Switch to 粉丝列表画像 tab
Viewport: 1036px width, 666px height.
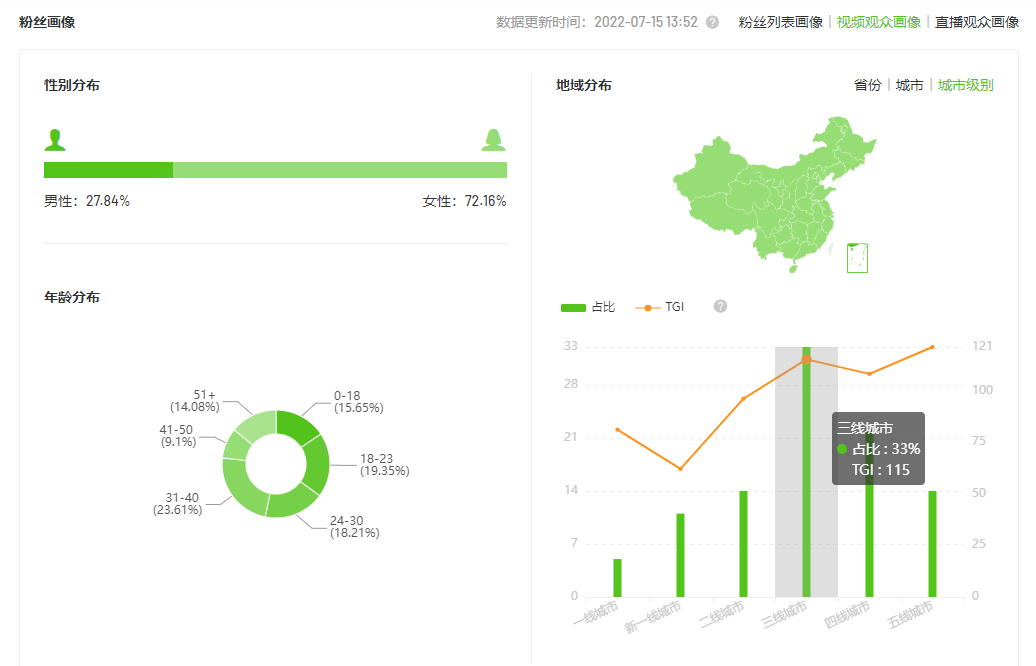(x=780, y=22)
